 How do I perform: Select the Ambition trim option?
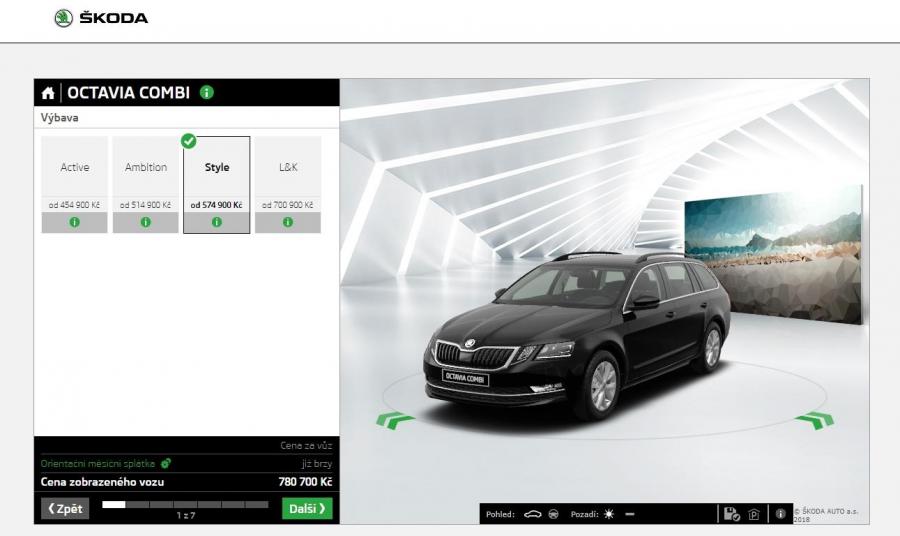point(146,168)
